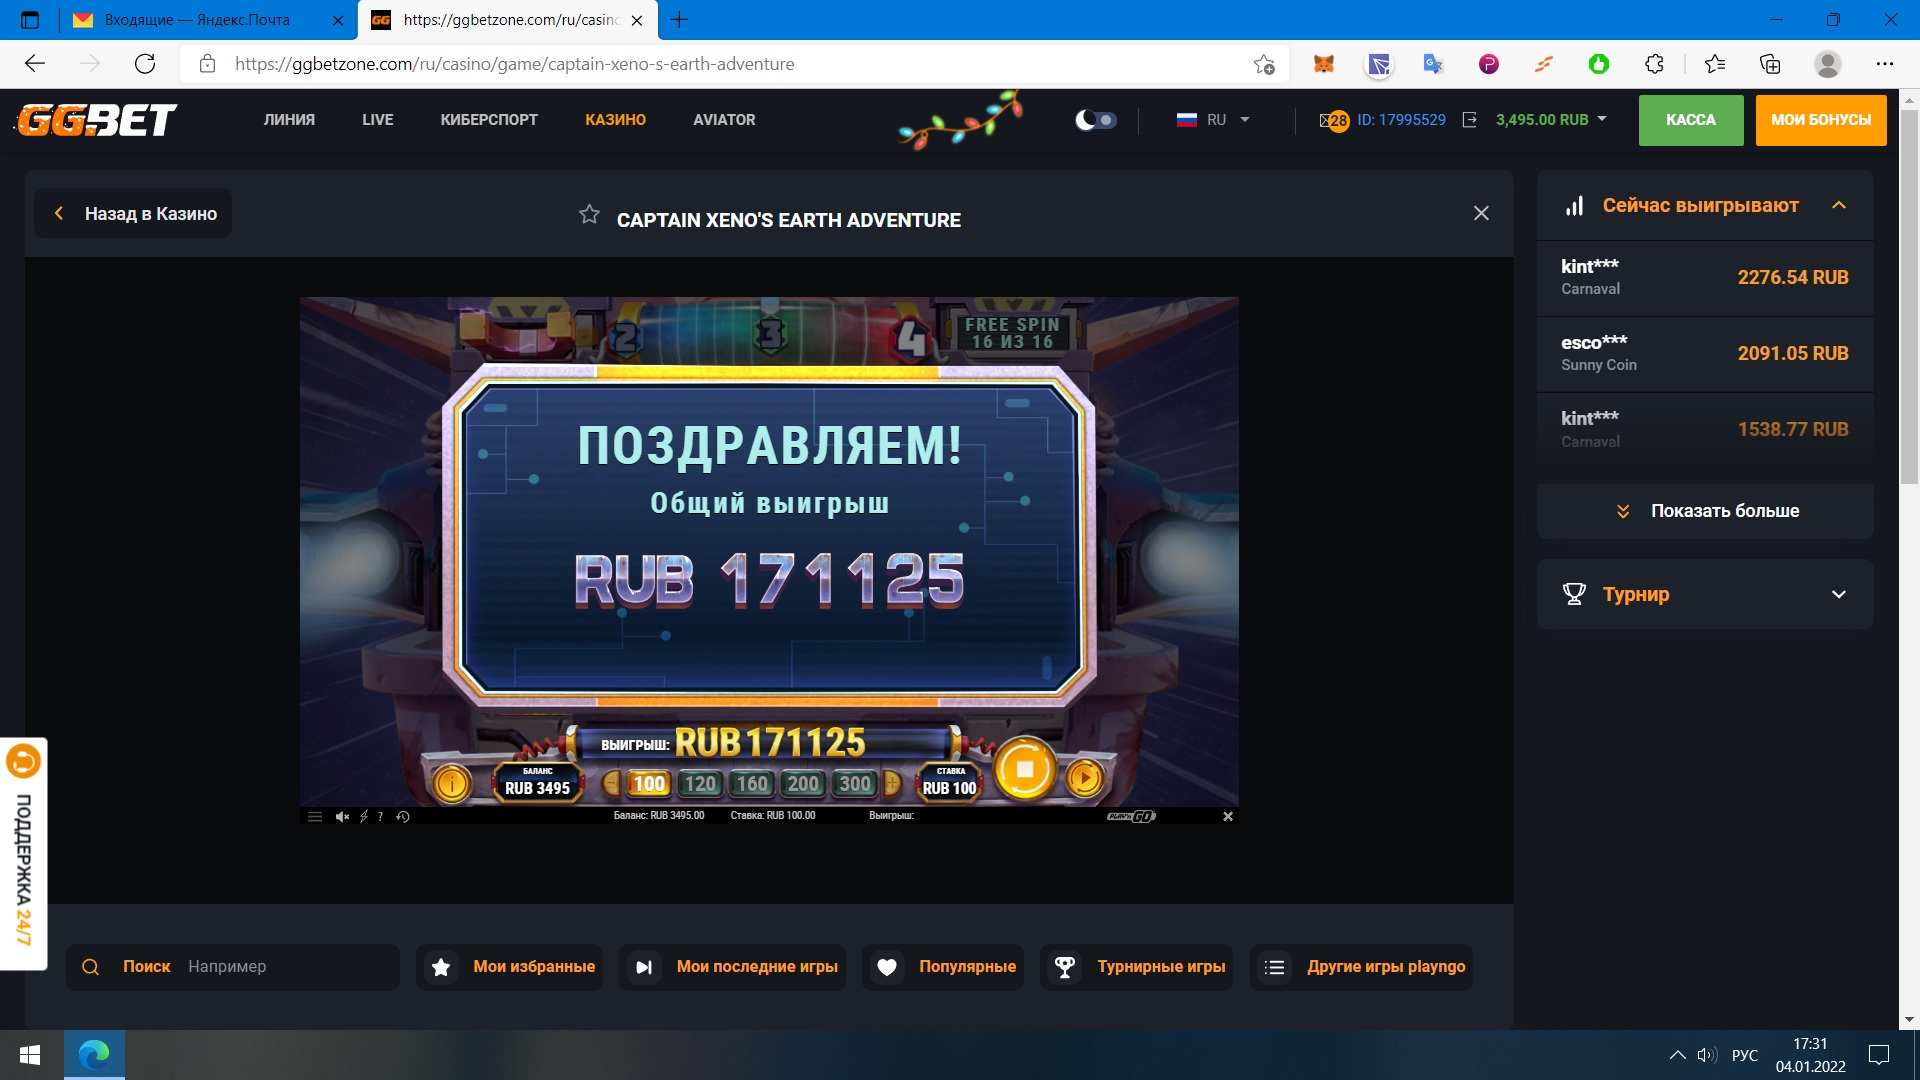
Task: Expand the balance 3,495.00 RUB dropdown
Action: pos(1551,120)
